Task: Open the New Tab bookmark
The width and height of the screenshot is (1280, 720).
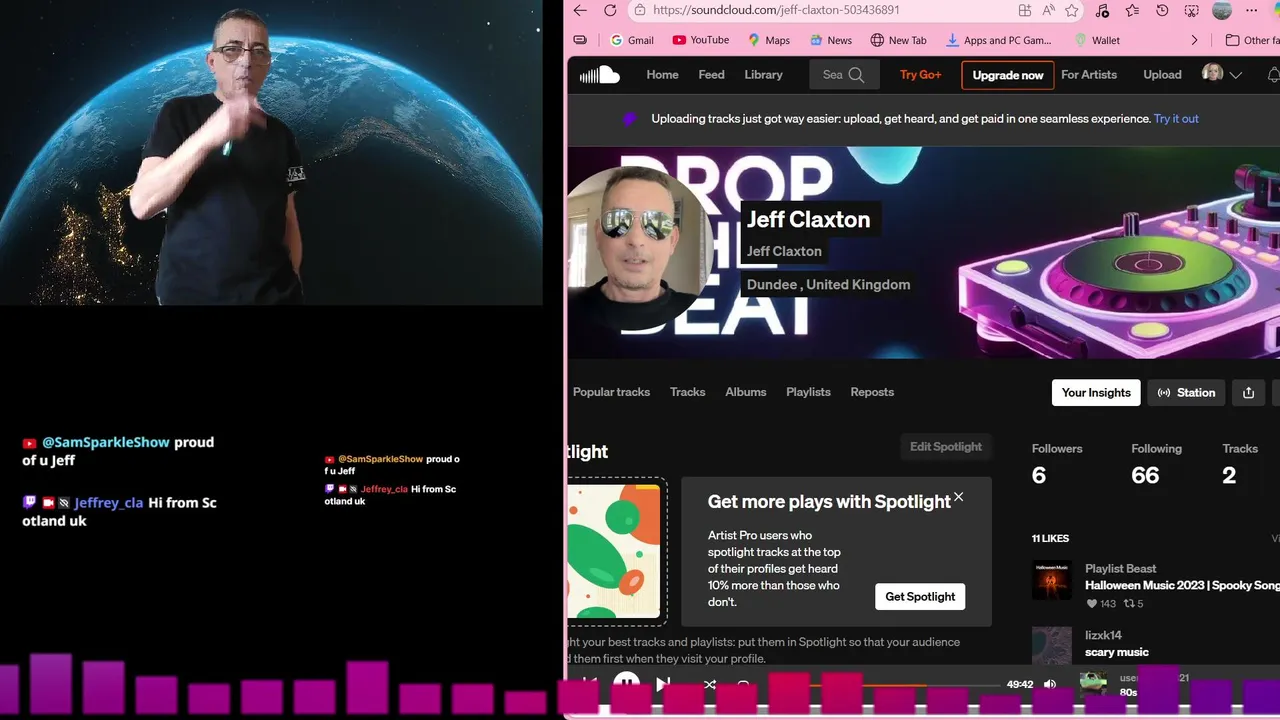Action: point(898,40)
